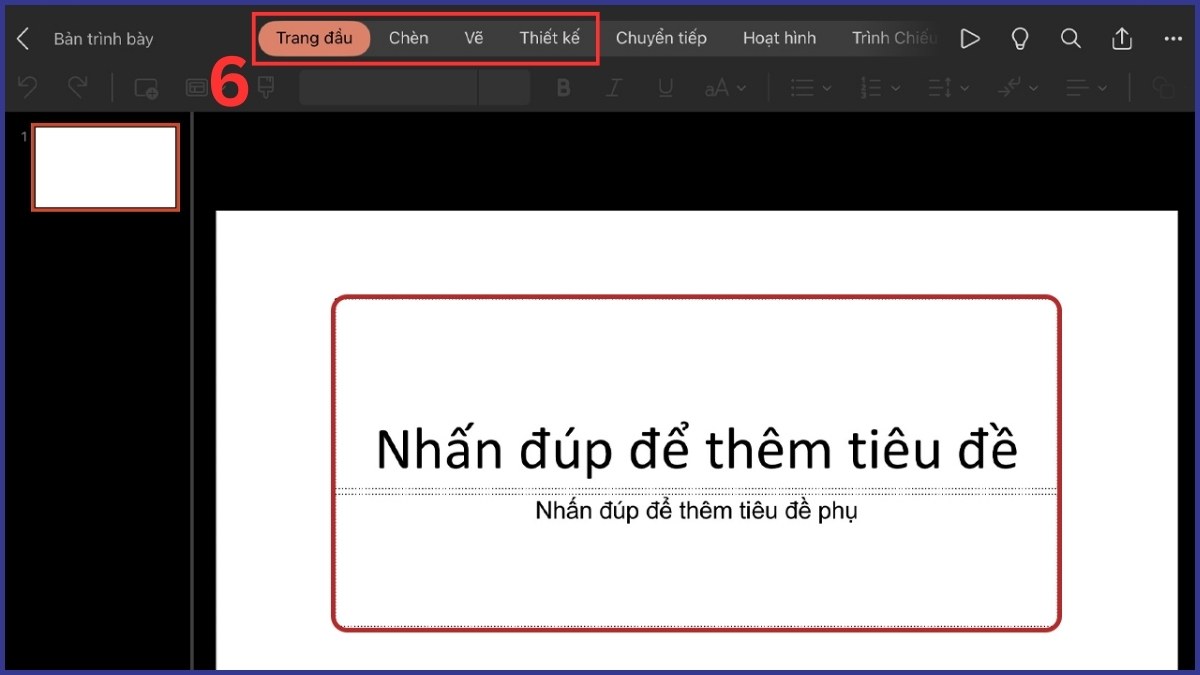Screen dimensions: 1200x675
Task: Start presenting with the Play icon
Action: [x=969, y=38]
